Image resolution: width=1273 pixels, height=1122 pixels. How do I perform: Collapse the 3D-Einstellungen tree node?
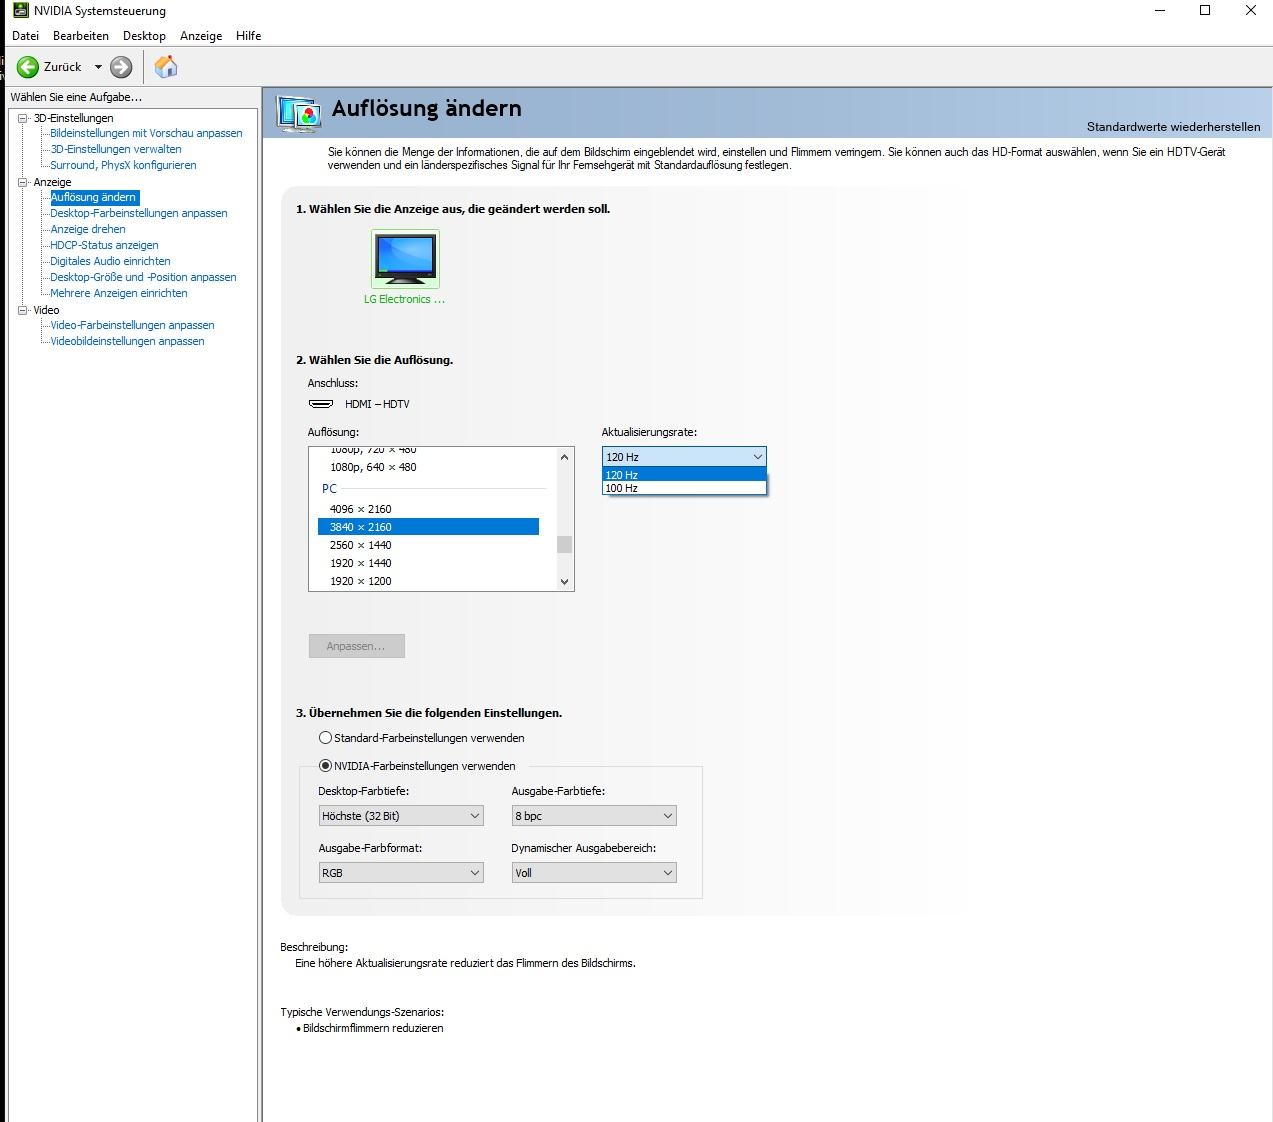[24, 118]
